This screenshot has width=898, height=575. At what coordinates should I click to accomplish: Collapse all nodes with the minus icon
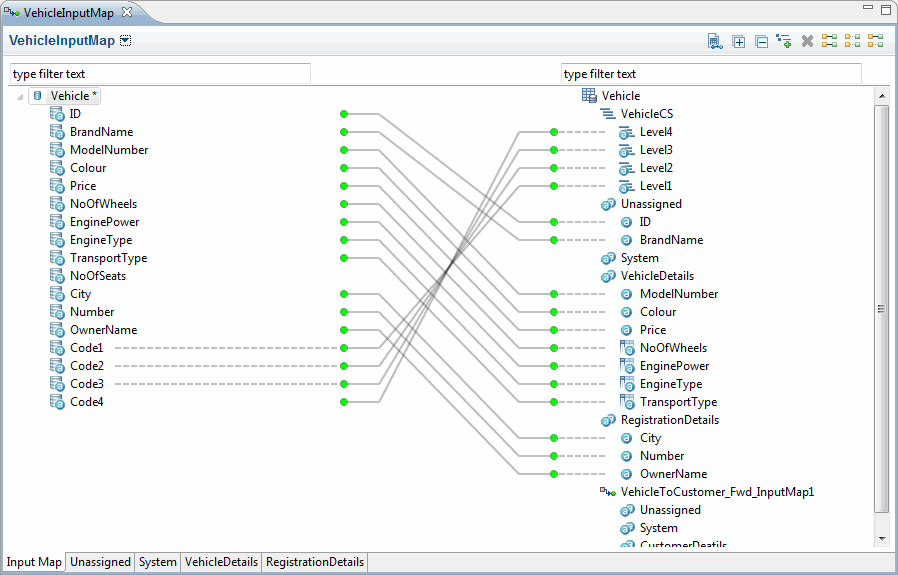pyautogui.click(x=761, y=41)
